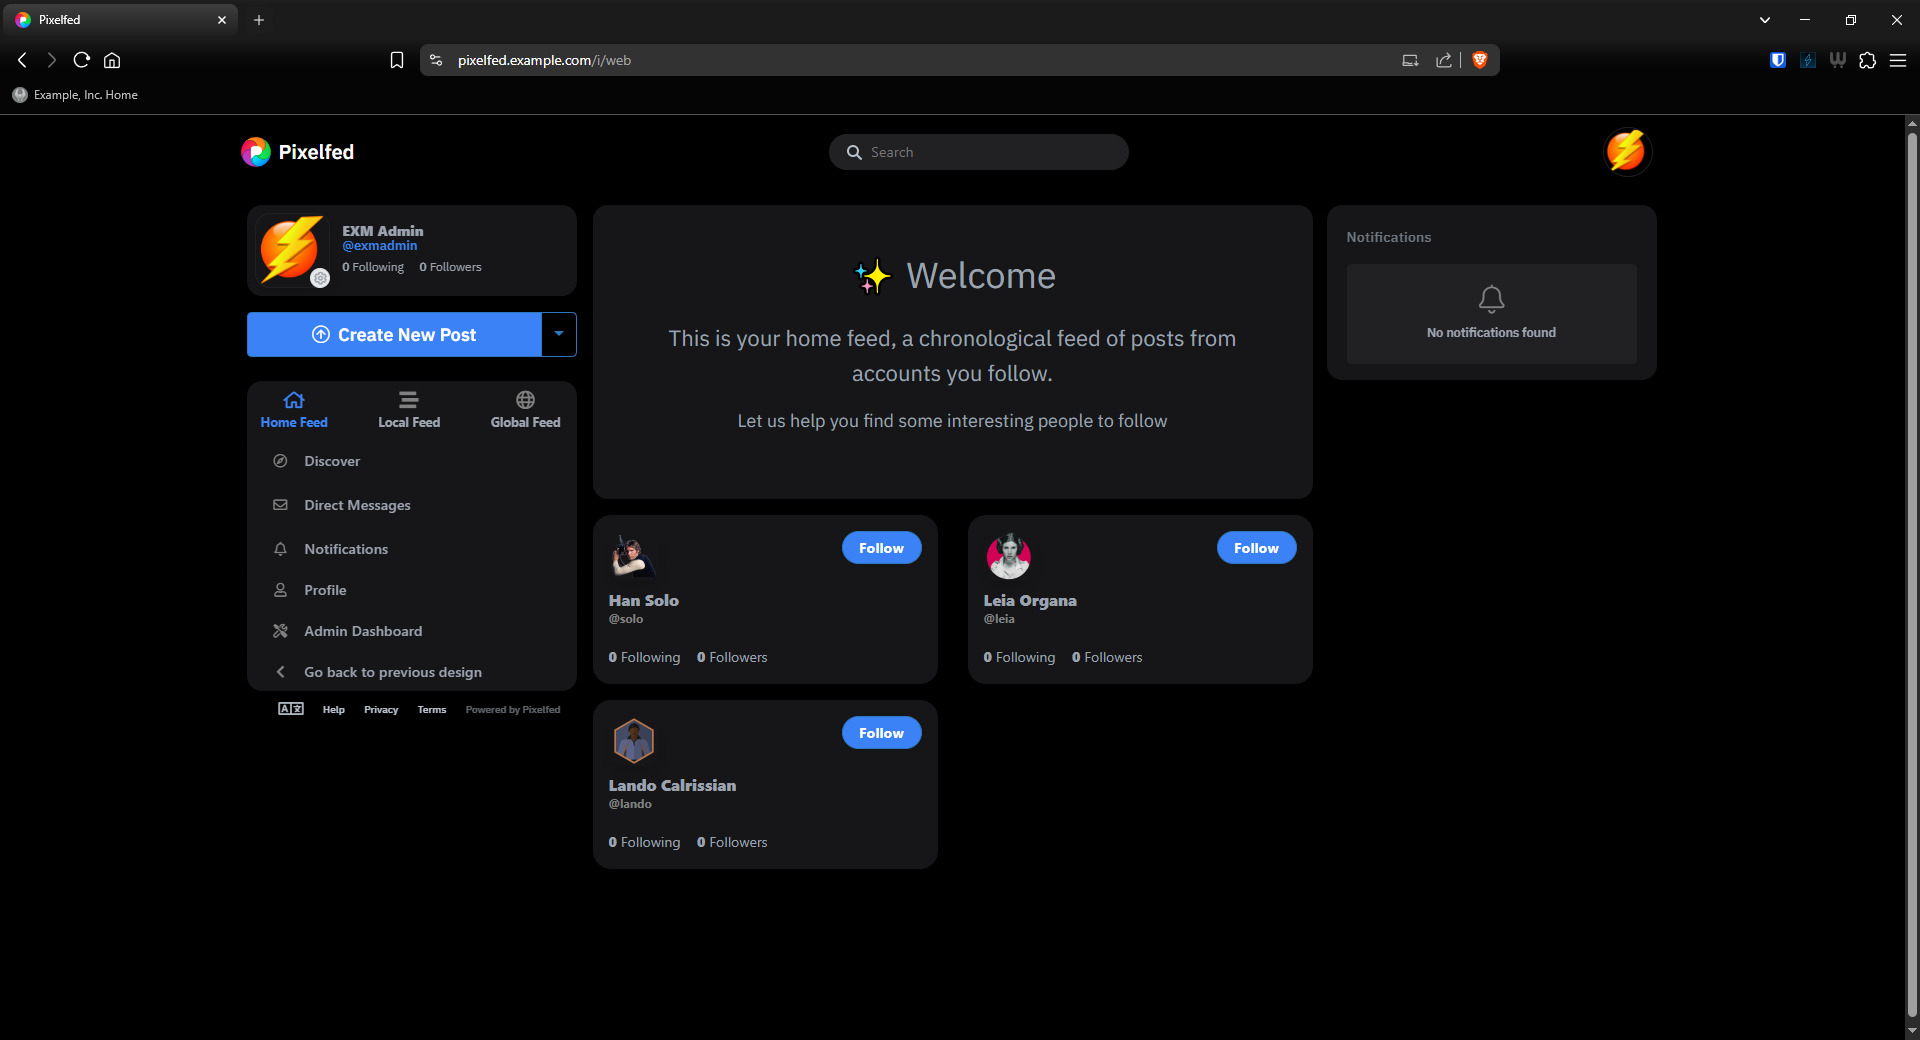Click the Brave Shields lion icon
1920x1040 pixels.
pyautogui.click(x=1480, y=60)
